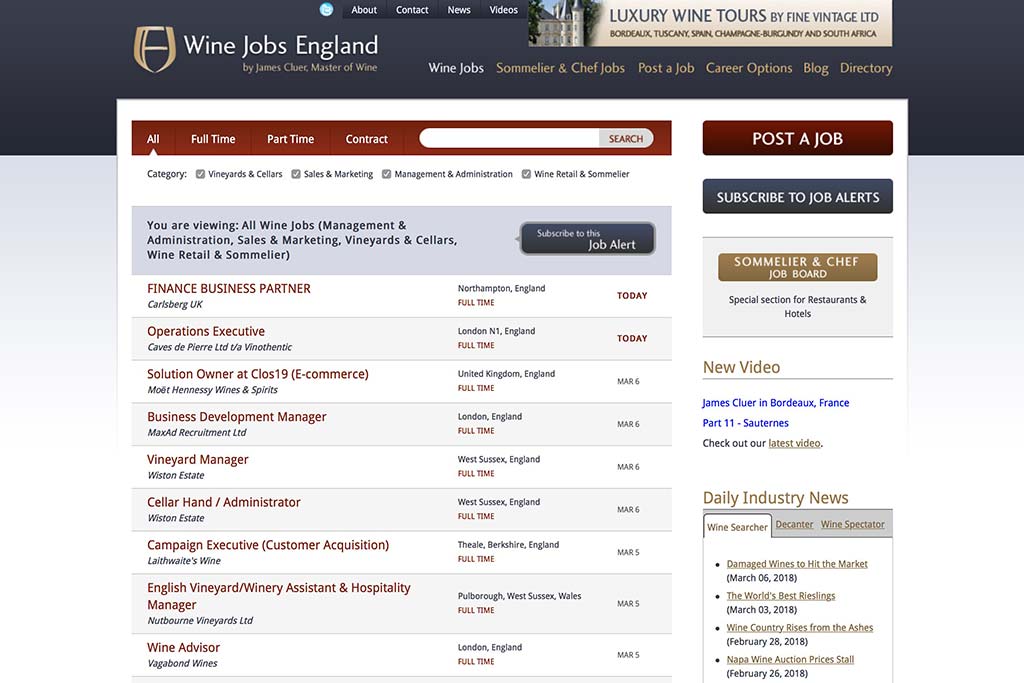This screenshot has height=683, width=1024.
Task: Open English Vineyard/Winery Assistant listing
Action: 279,596
